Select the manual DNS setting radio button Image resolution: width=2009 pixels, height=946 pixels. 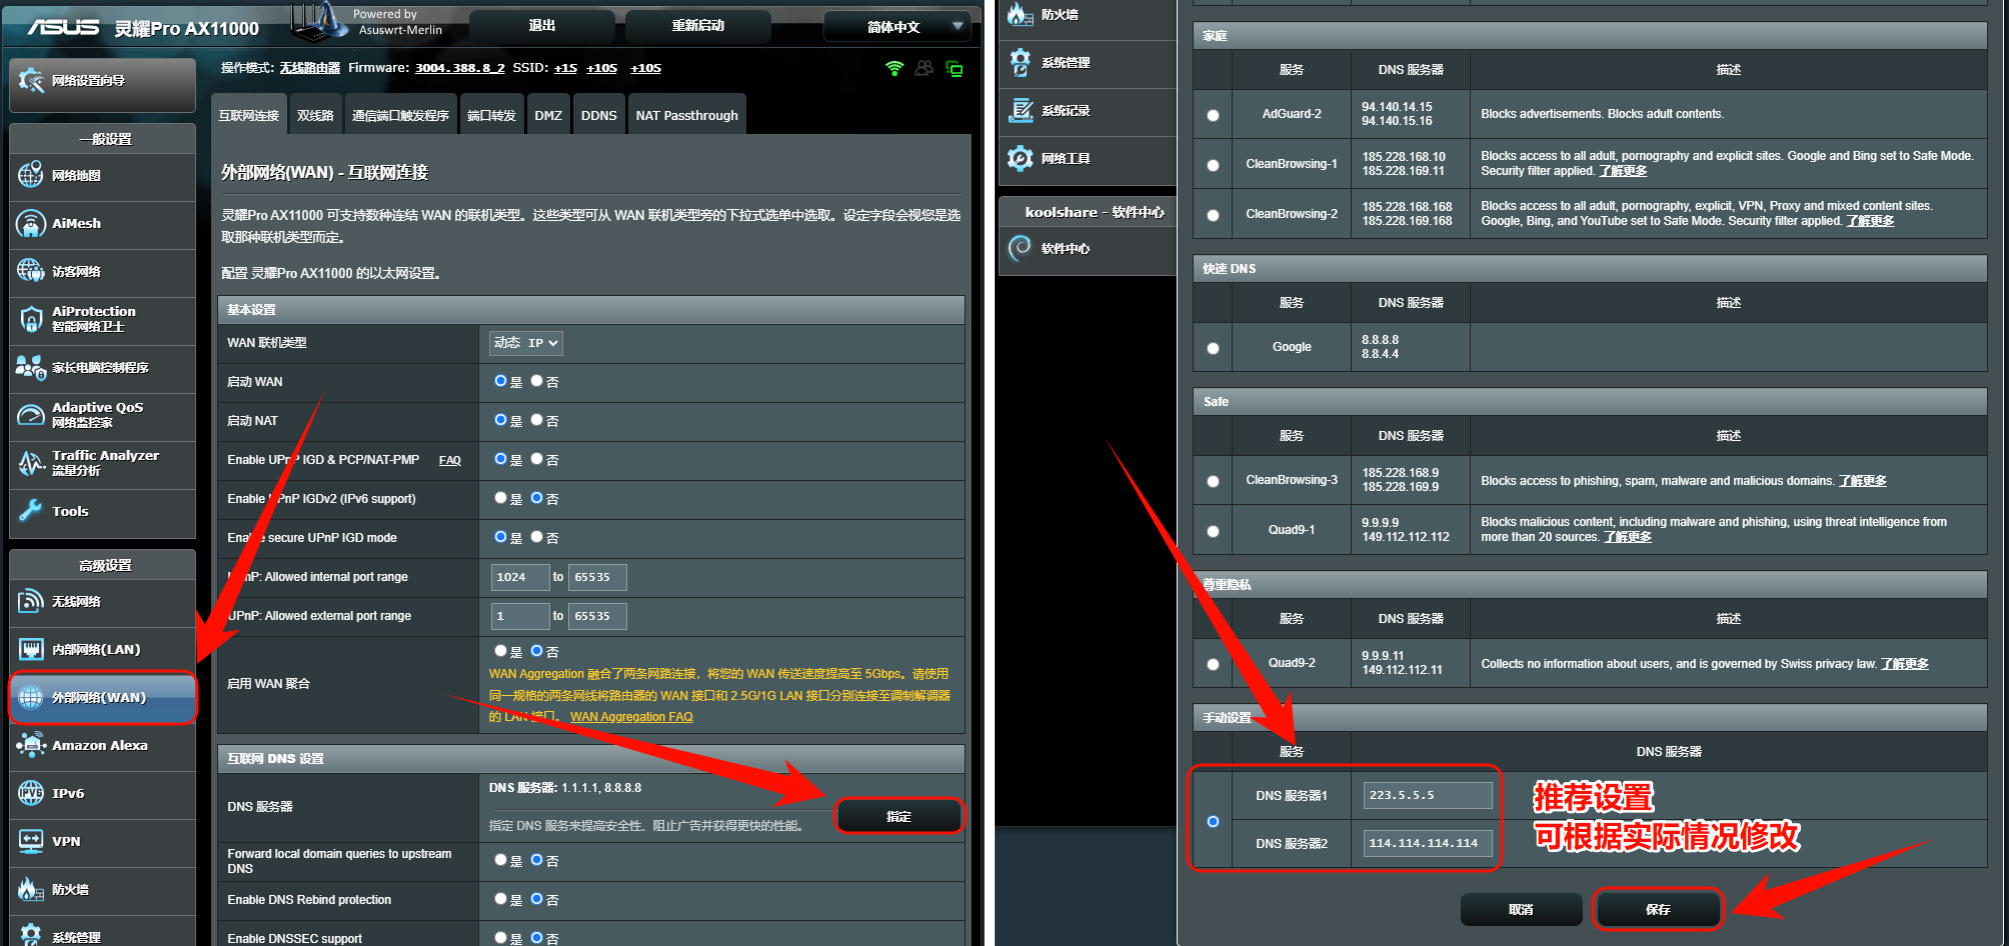[x=1213, y=821]
